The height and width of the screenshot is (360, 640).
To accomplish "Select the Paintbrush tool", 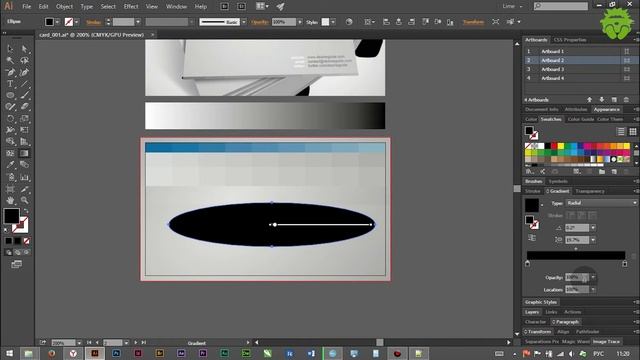I will click(x=24, y=95).
